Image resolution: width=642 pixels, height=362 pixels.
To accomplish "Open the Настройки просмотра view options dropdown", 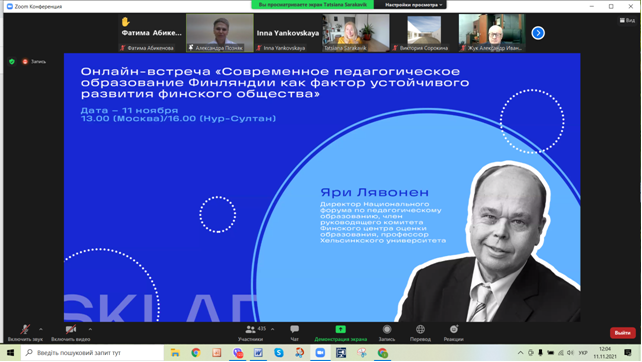I will point(413,5).
